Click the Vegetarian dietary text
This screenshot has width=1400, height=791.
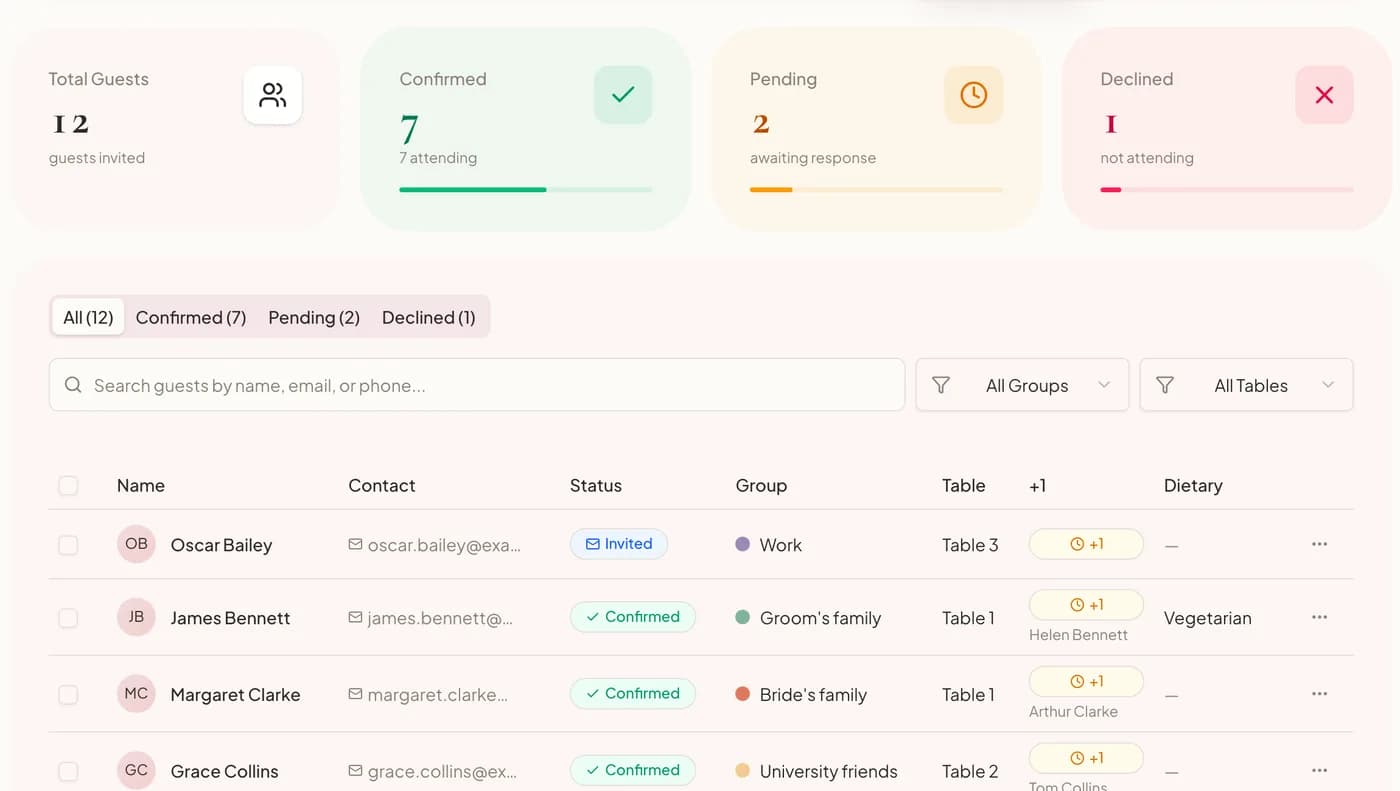(x=1207, y=618)
